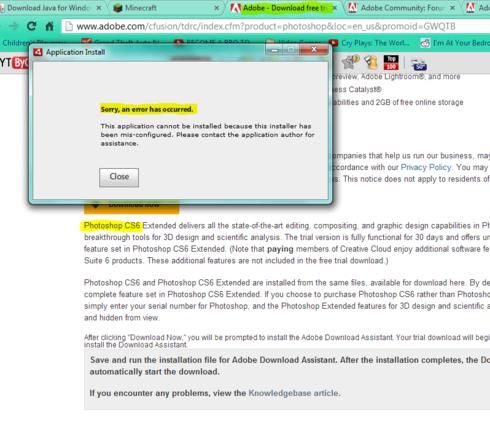490x434 pixels.
Task: Click the yellow figure toolbar icon
Action: click(371, 62)
